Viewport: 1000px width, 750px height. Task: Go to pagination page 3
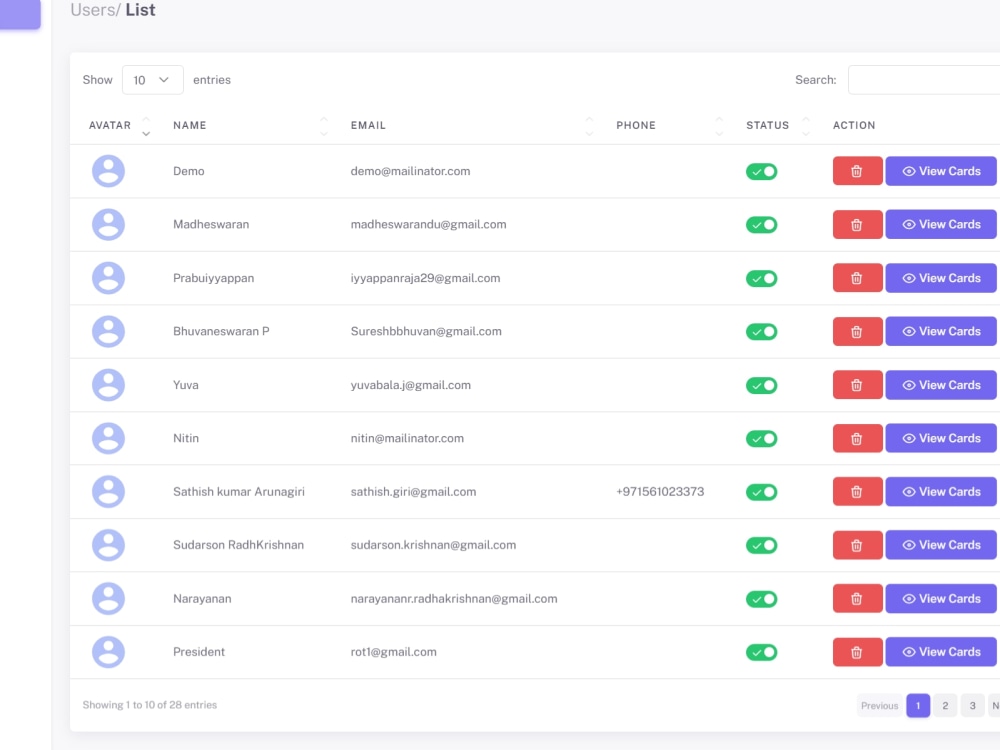pos(973,705)
